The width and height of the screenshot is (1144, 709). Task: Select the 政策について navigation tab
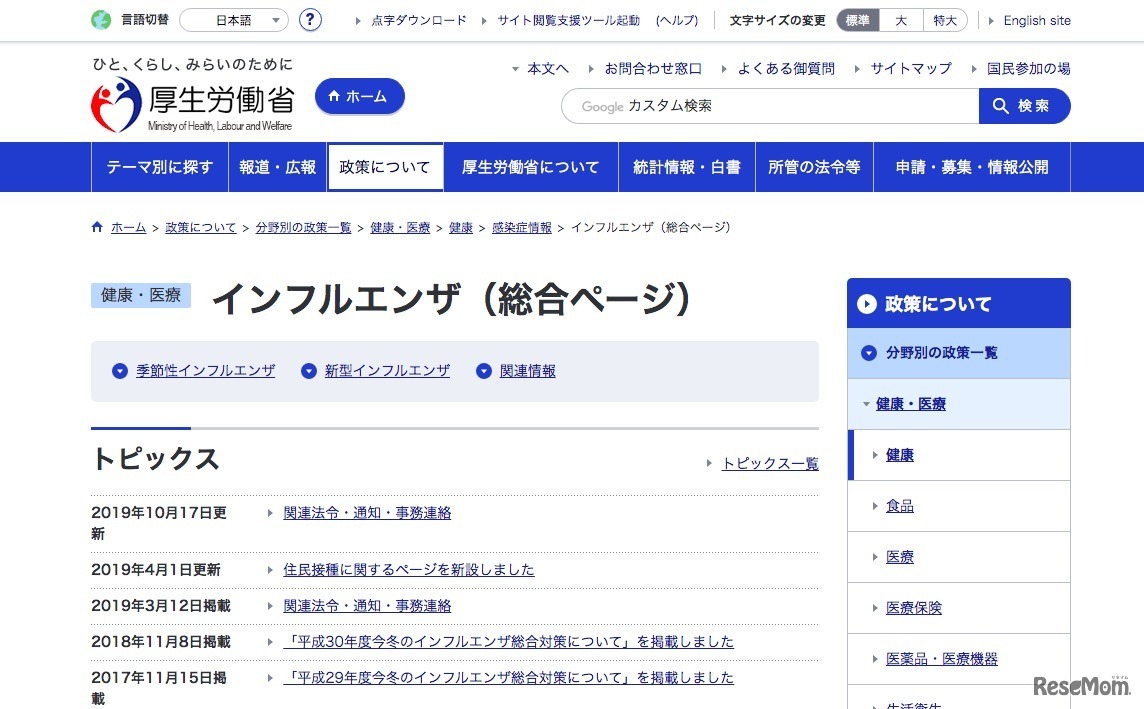[385, 167]
